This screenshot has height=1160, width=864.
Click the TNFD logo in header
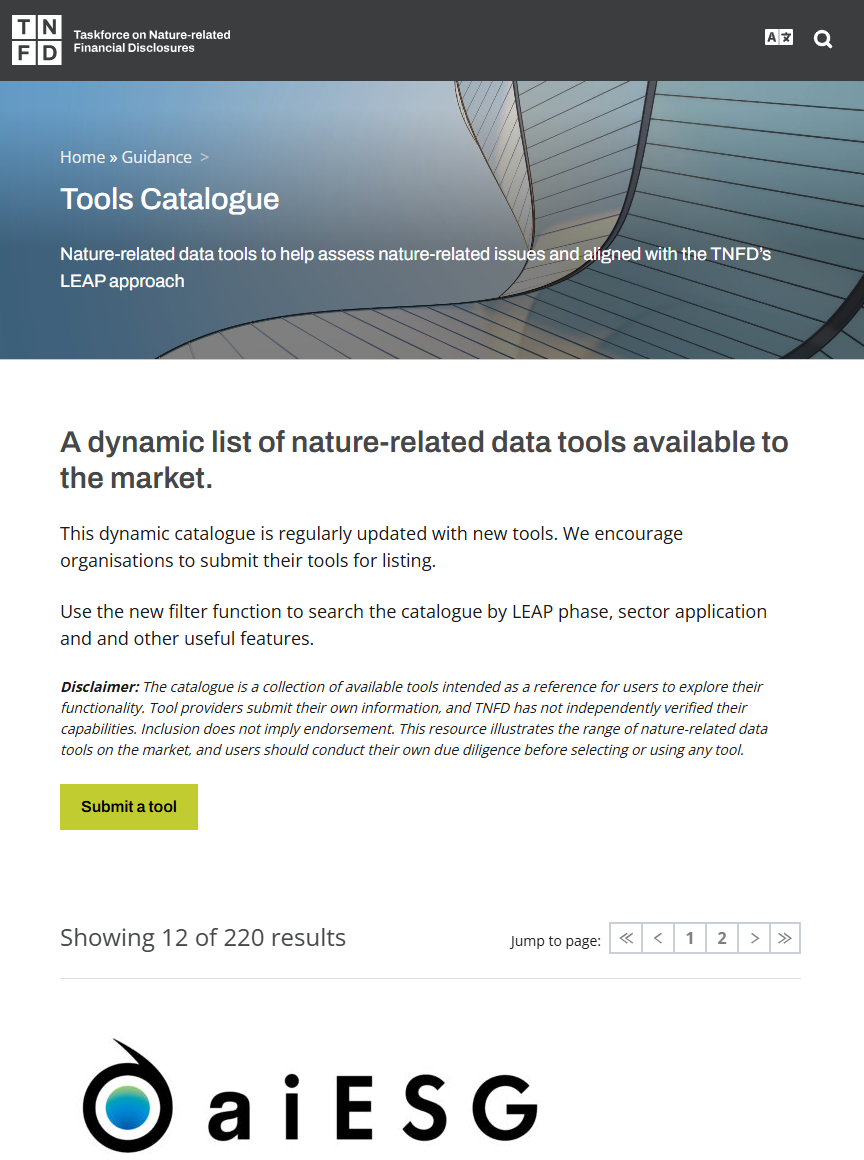[37, 40]
